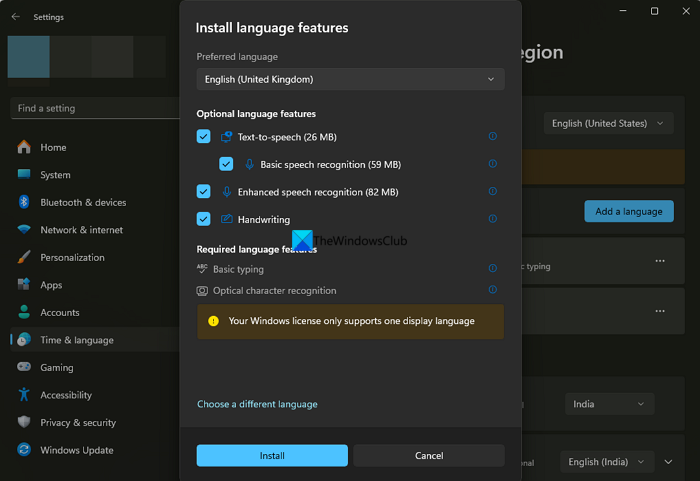Screen dimensions: 700x481
Task: Uncheck the Text-to-speech checkbox
Action: [204, 136]
